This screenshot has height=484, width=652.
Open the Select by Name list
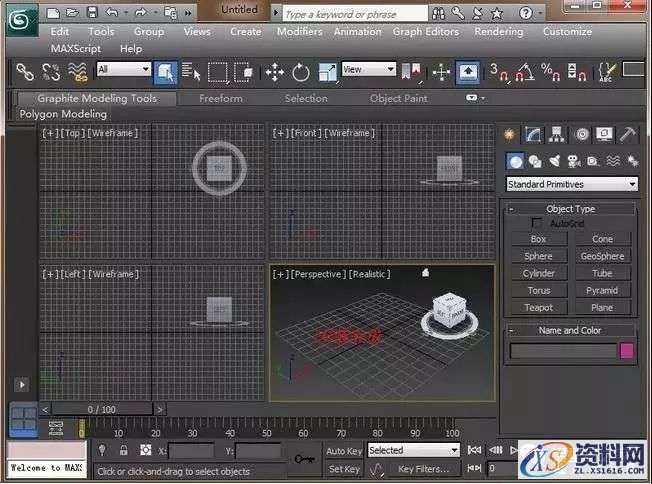tap(191, 72)
